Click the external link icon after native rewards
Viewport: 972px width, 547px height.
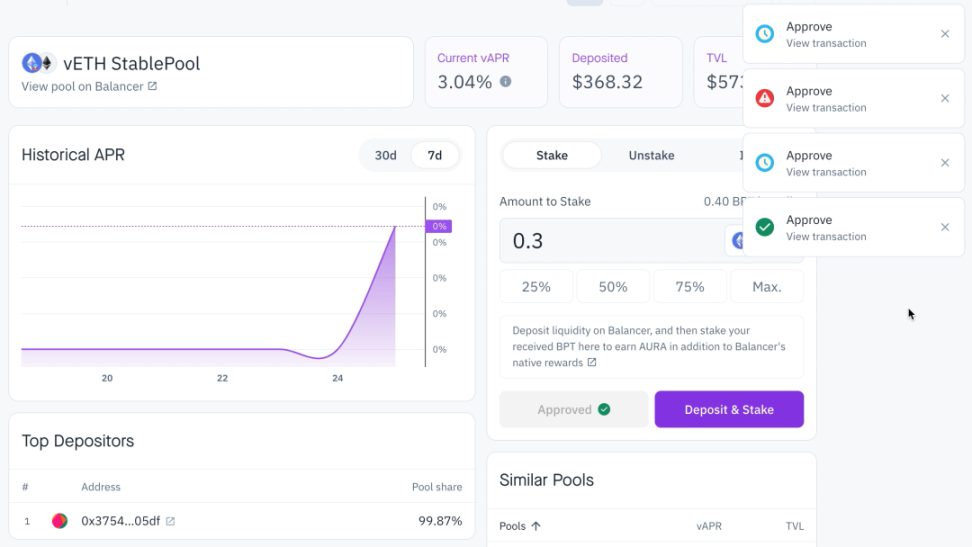pos(592,363)
